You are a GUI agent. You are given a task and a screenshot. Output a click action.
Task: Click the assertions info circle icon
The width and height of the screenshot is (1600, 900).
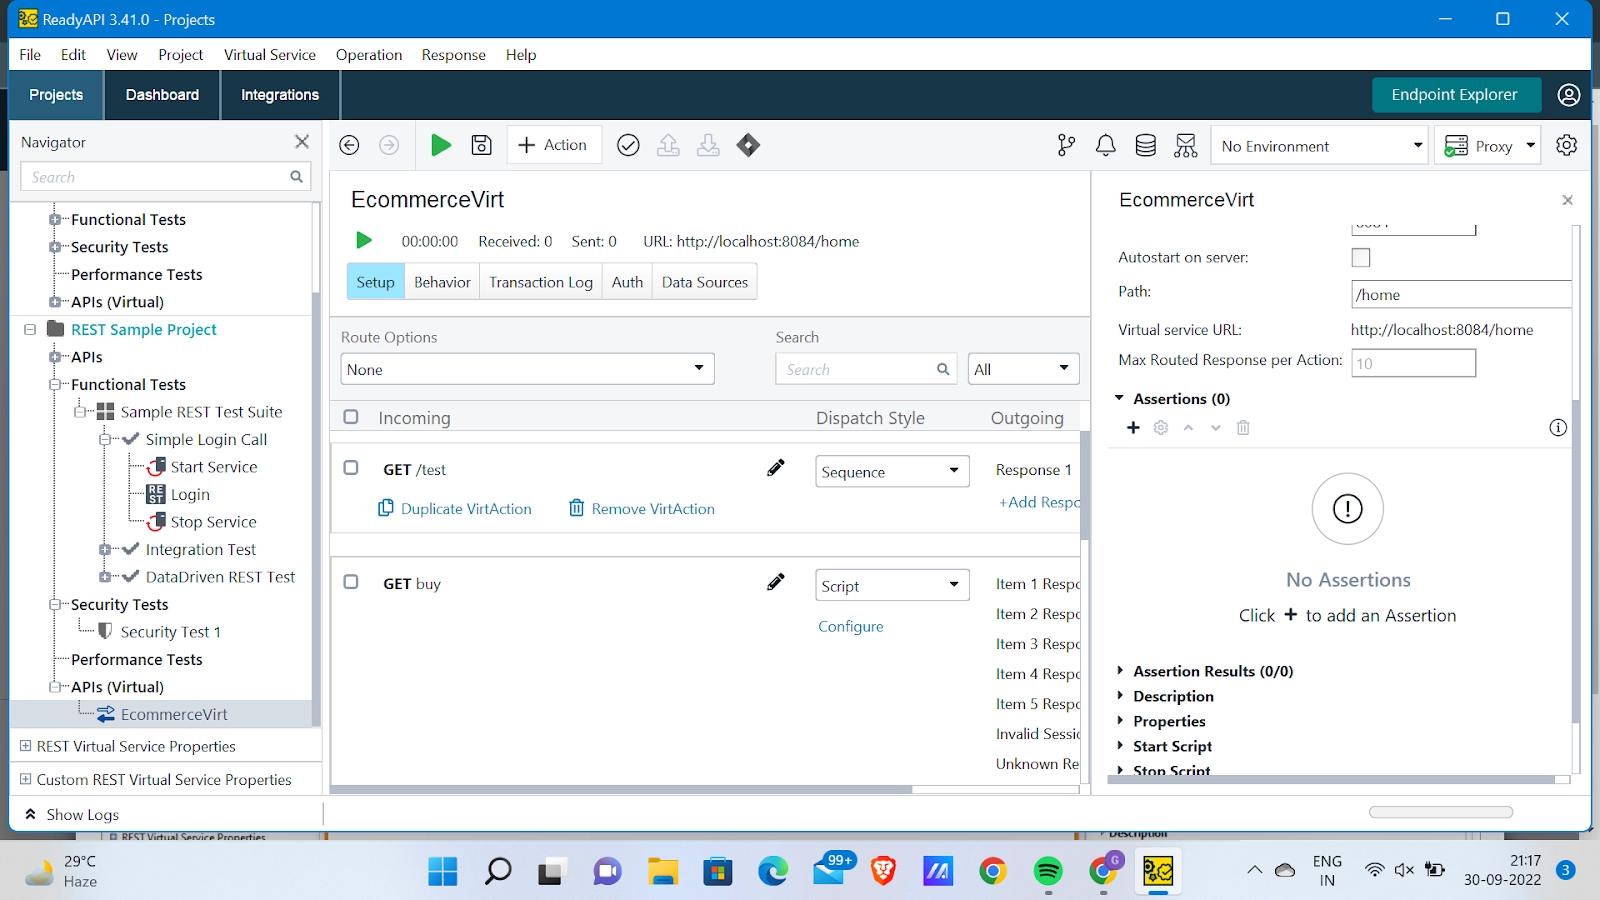[x=1557, y=427]
